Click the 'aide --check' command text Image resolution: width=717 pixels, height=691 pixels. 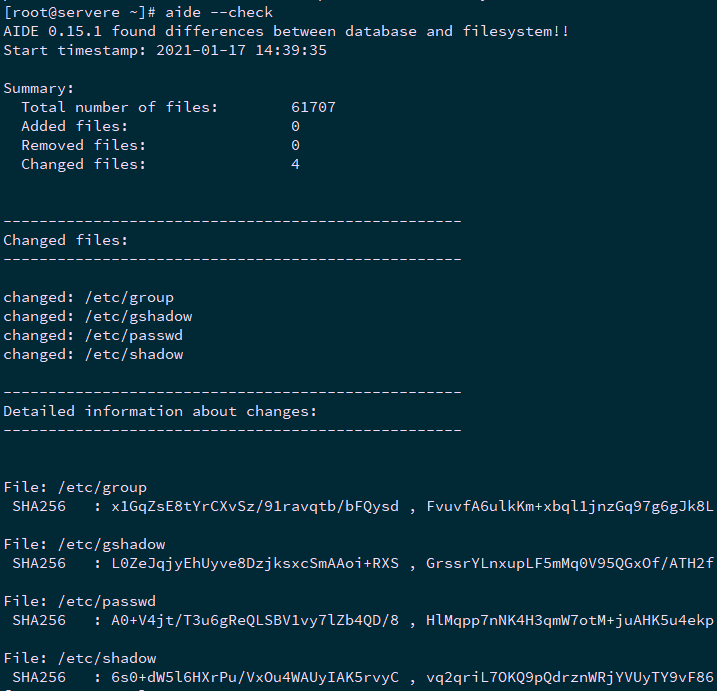point(218,12)
